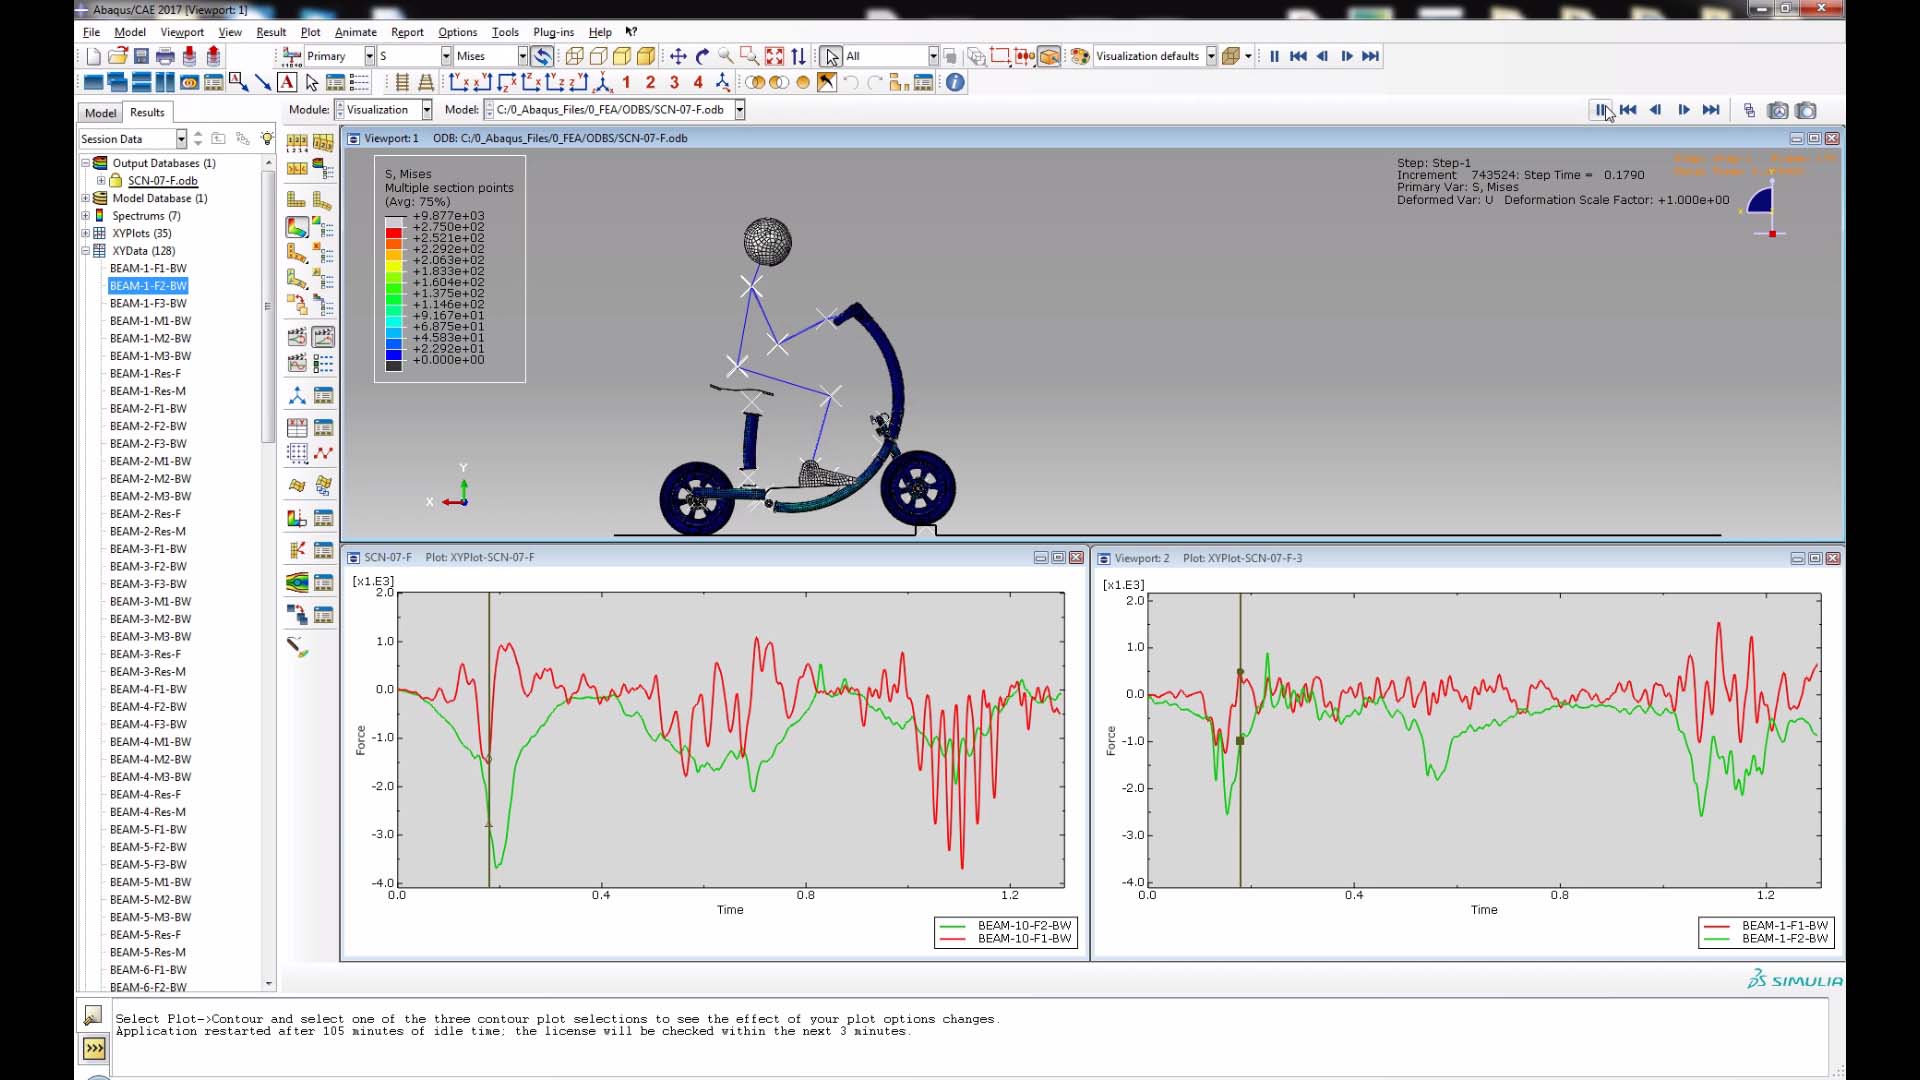
Task: Expand the XYPlots (35) node
Action: coord(86,234)
